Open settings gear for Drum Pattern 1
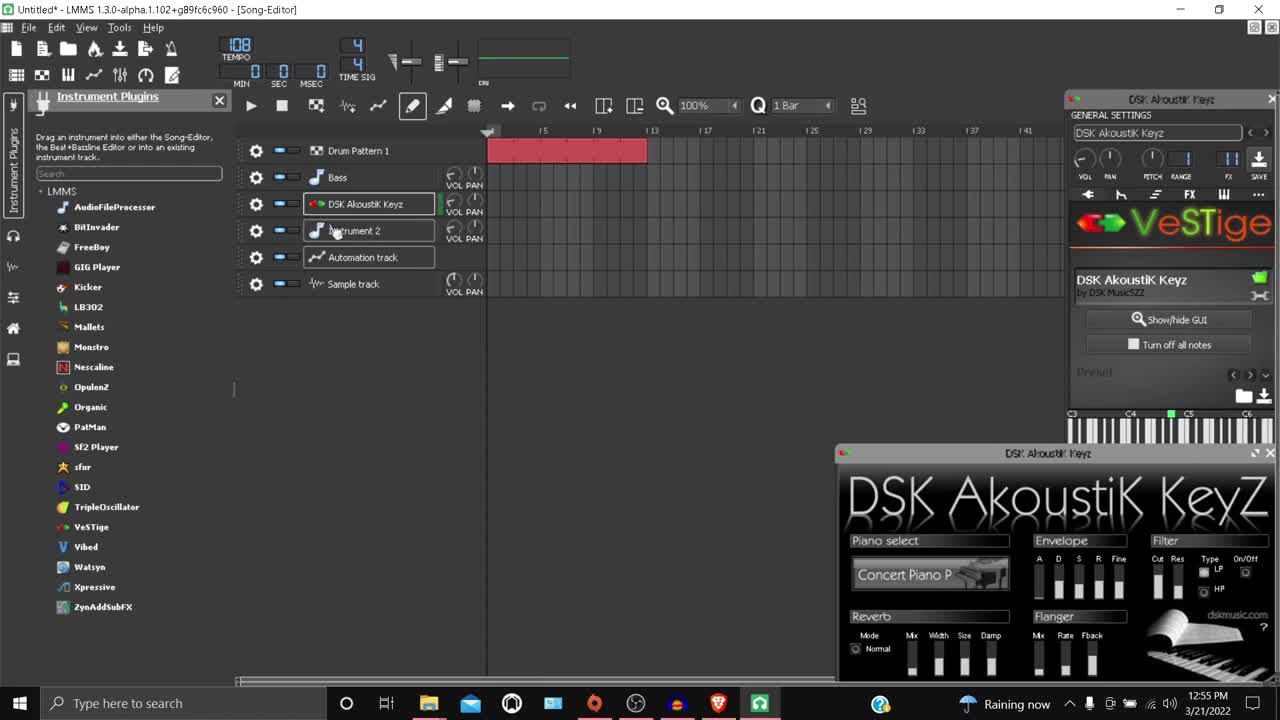This screenshot has width=1280, height=720. coord(256,151)
